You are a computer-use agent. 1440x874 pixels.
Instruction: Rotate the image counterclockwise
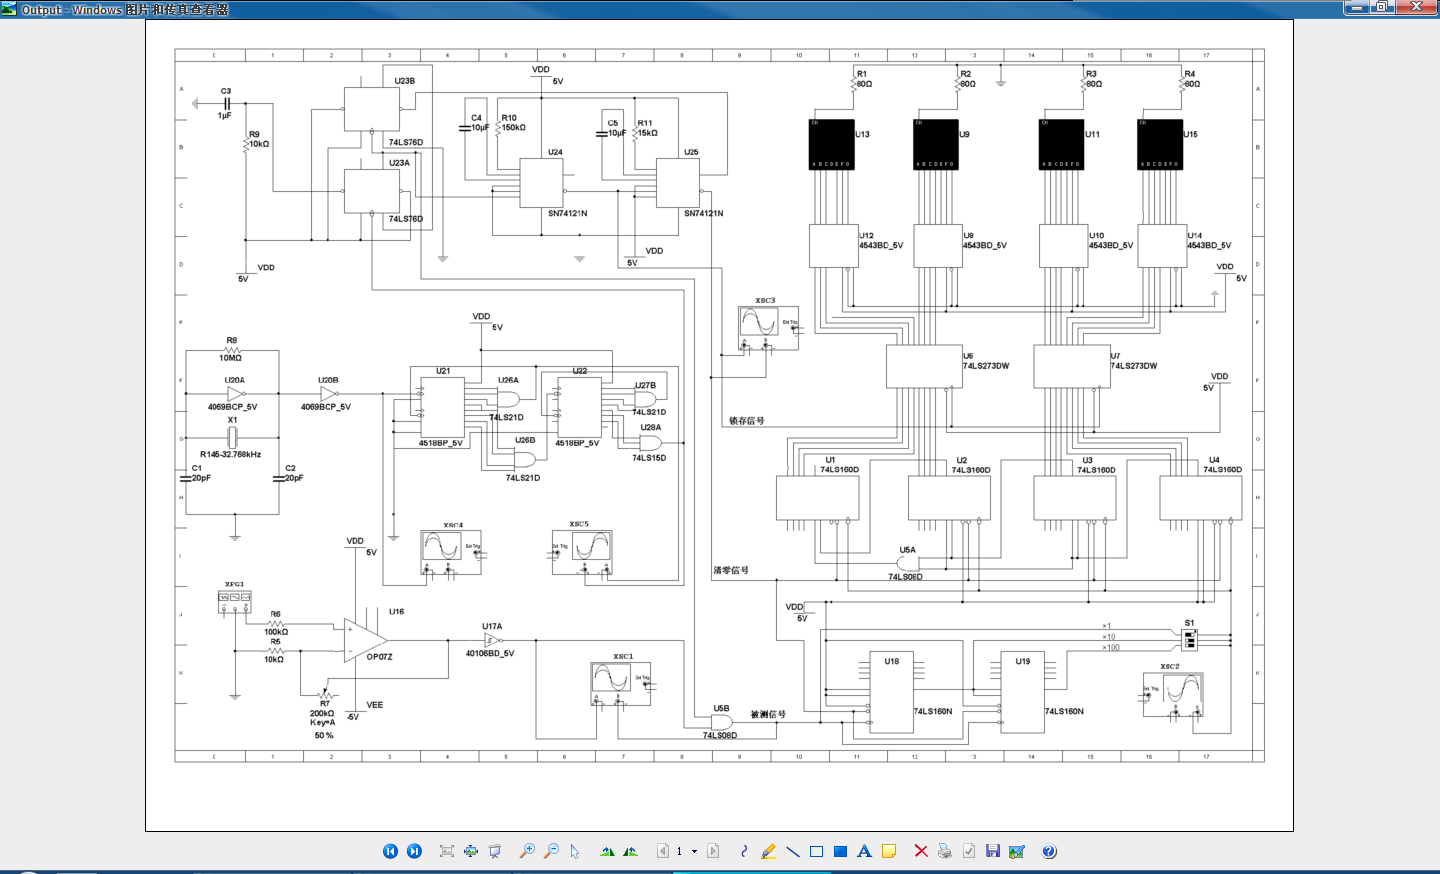pyautogui.click(x=631, y=851)
